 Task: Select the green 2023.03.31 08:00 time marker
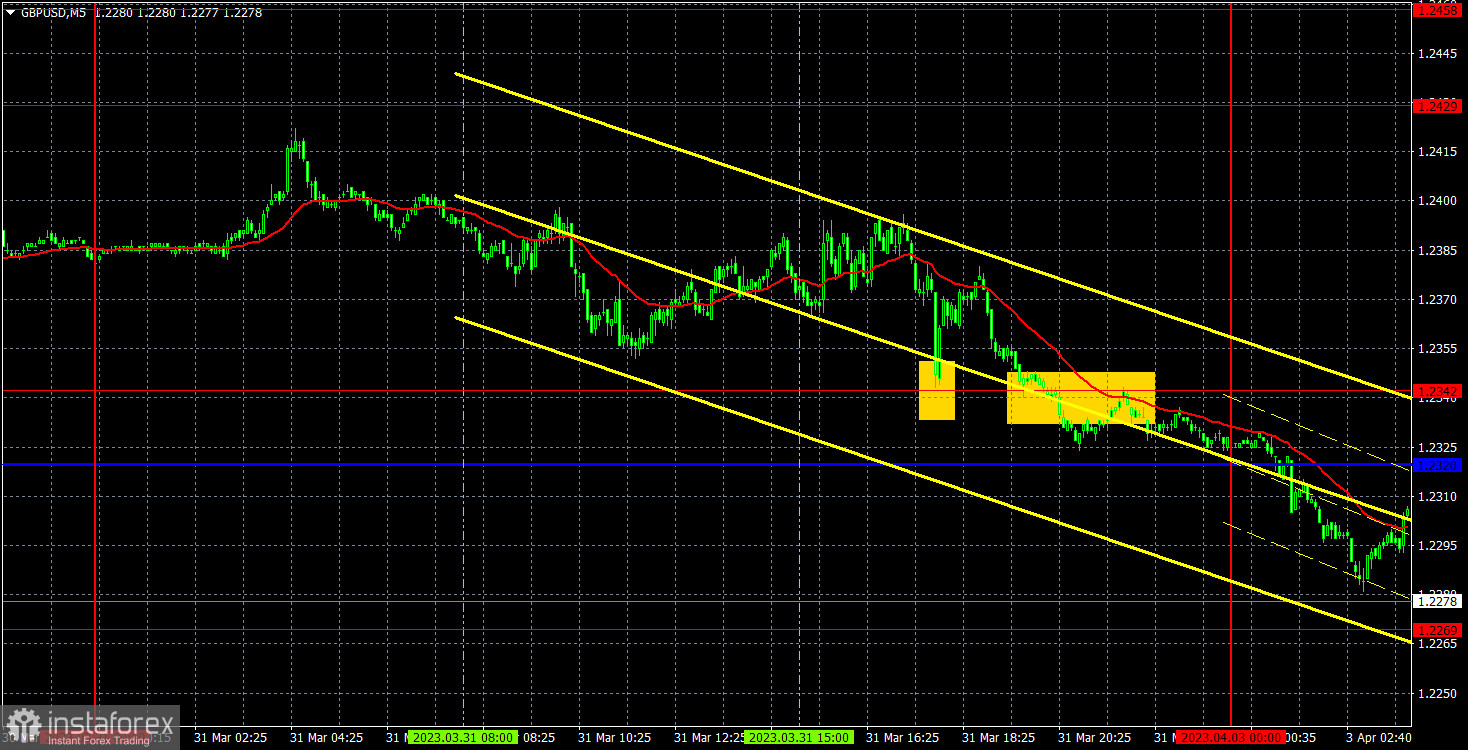pyautogui.click(x=462, y=737)
